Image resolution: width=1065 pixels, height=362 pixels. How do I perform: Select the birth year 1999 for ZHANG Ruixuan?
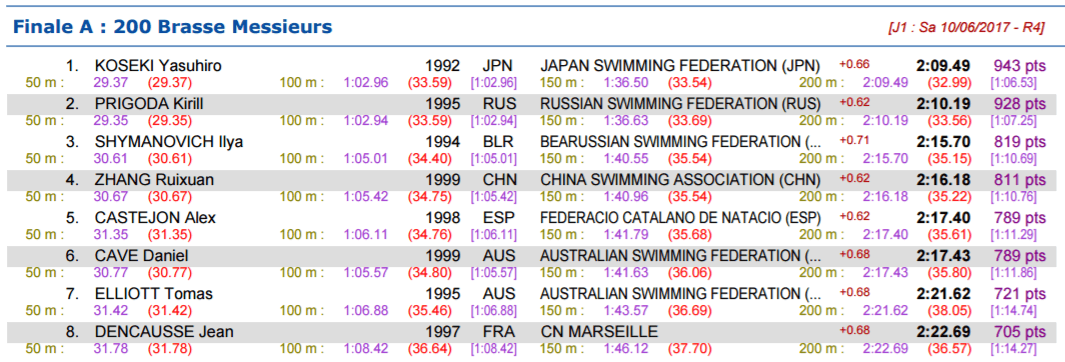(443, 180)
